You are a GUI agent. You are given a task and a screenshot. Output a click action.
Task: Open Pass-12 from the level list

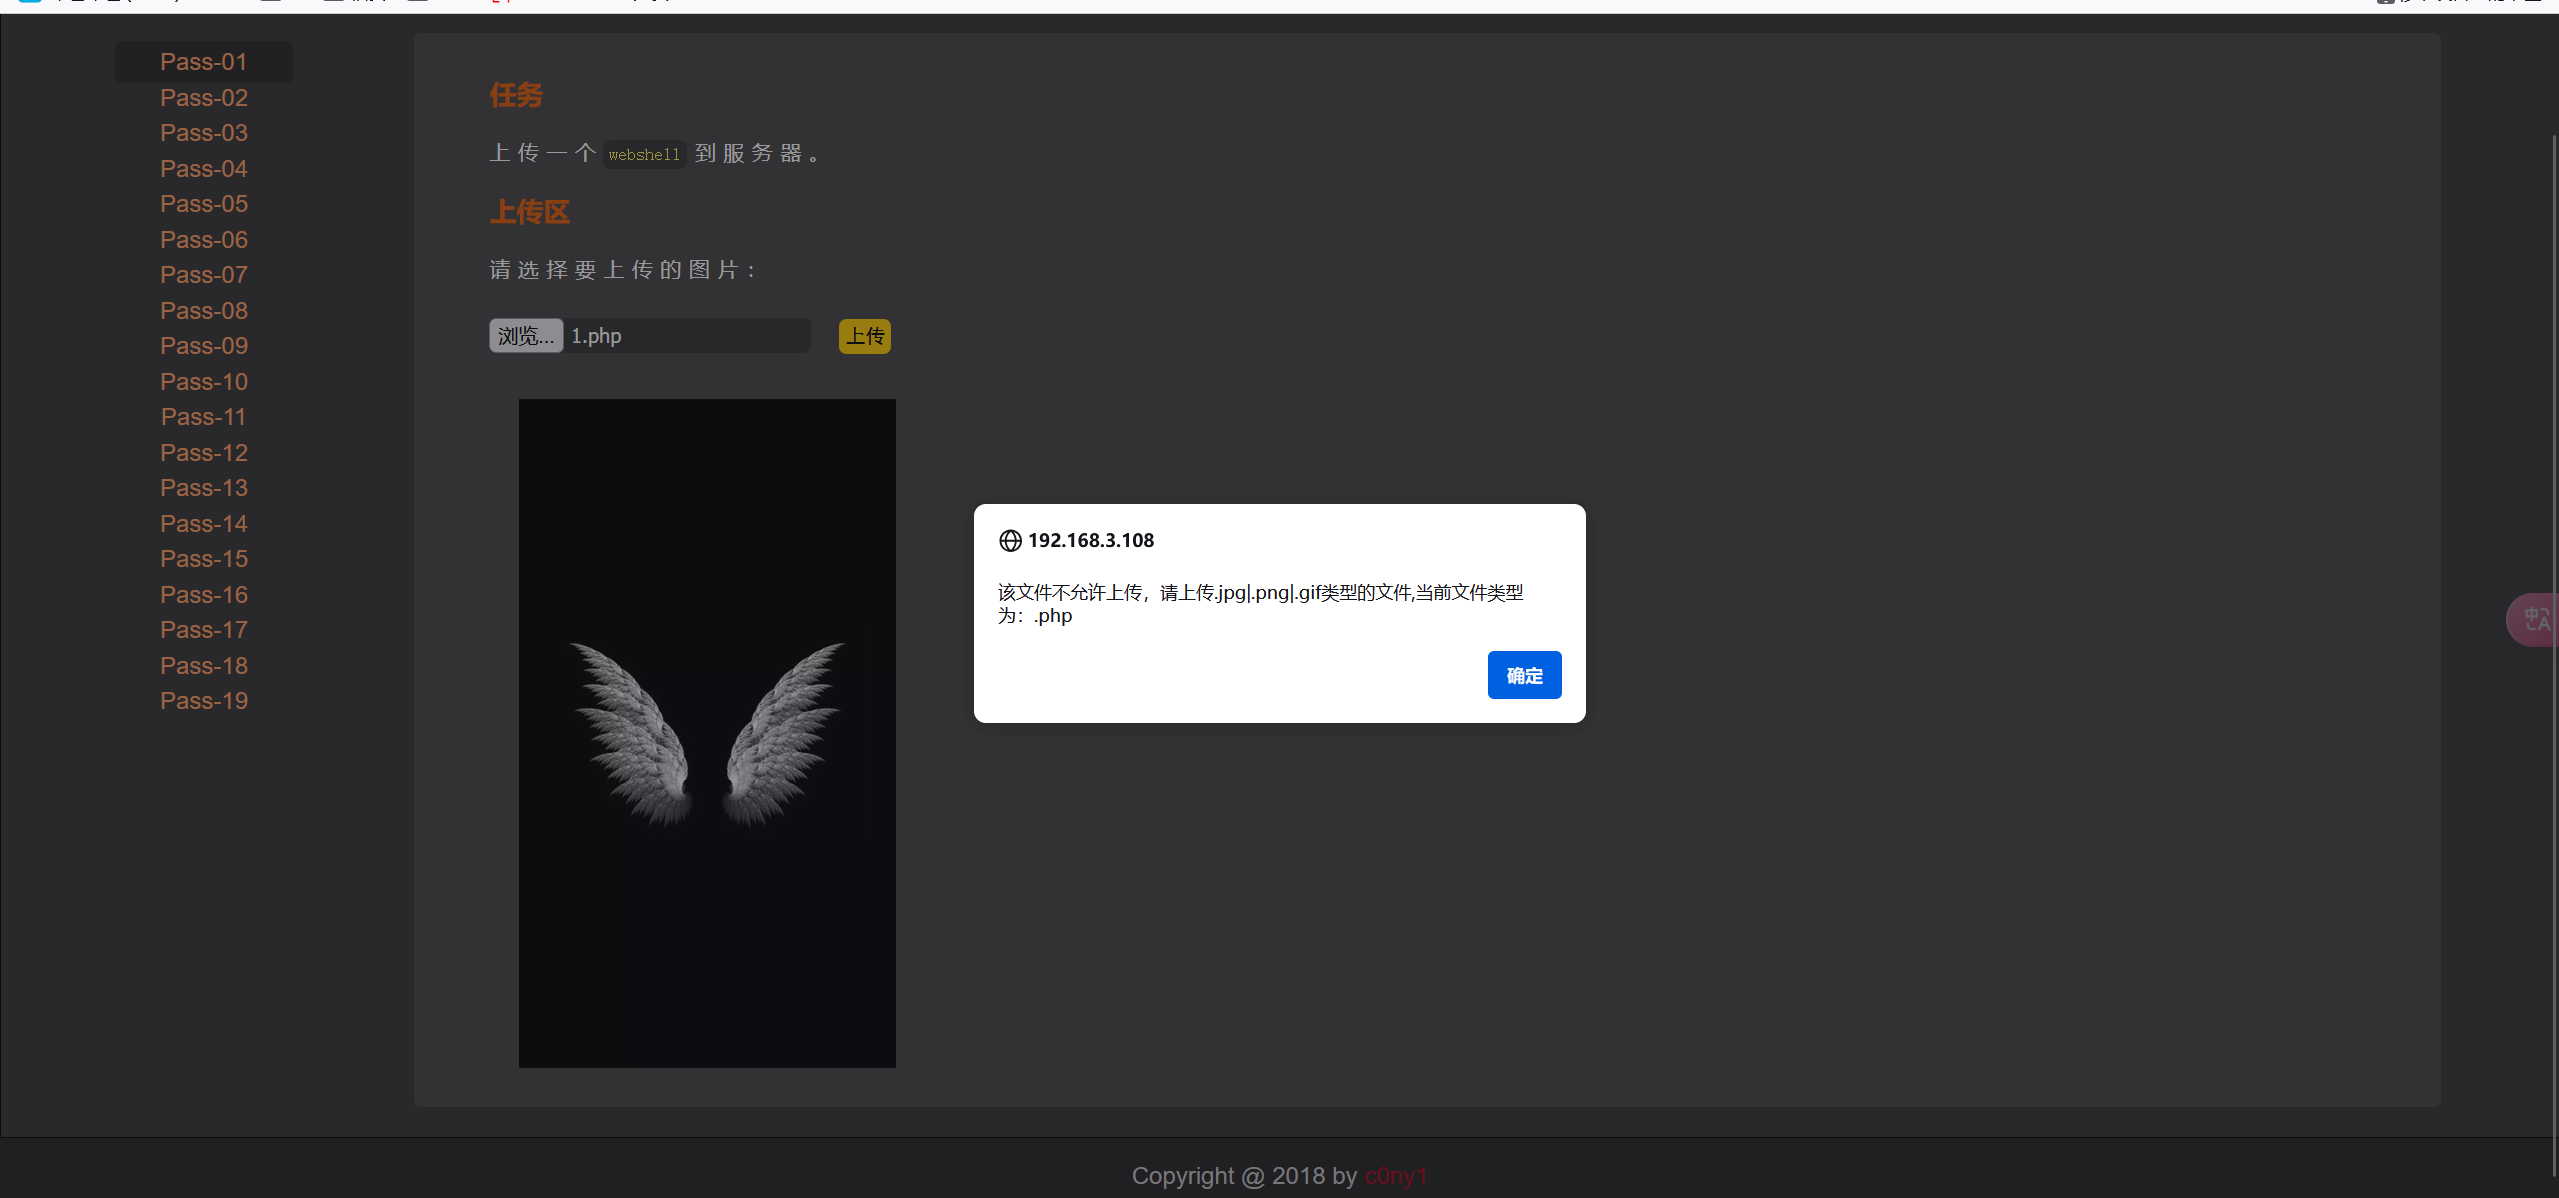click(204, 453)
